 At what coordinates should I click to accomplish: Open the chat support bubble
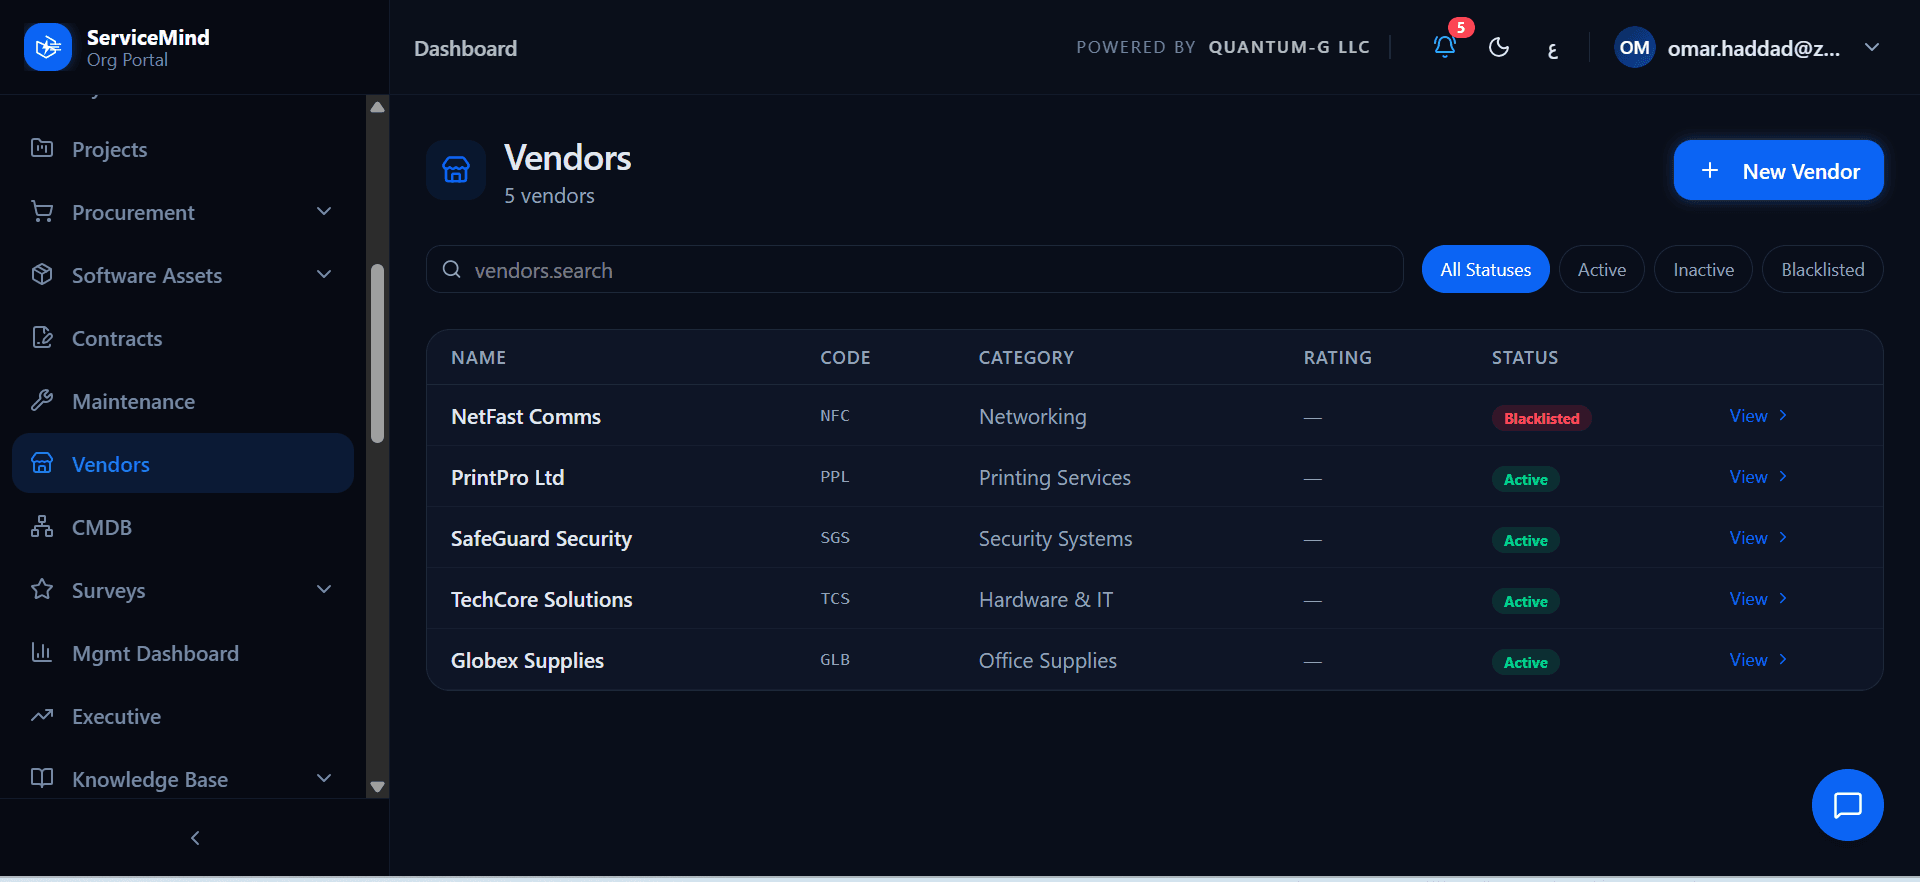point(1847,805)
